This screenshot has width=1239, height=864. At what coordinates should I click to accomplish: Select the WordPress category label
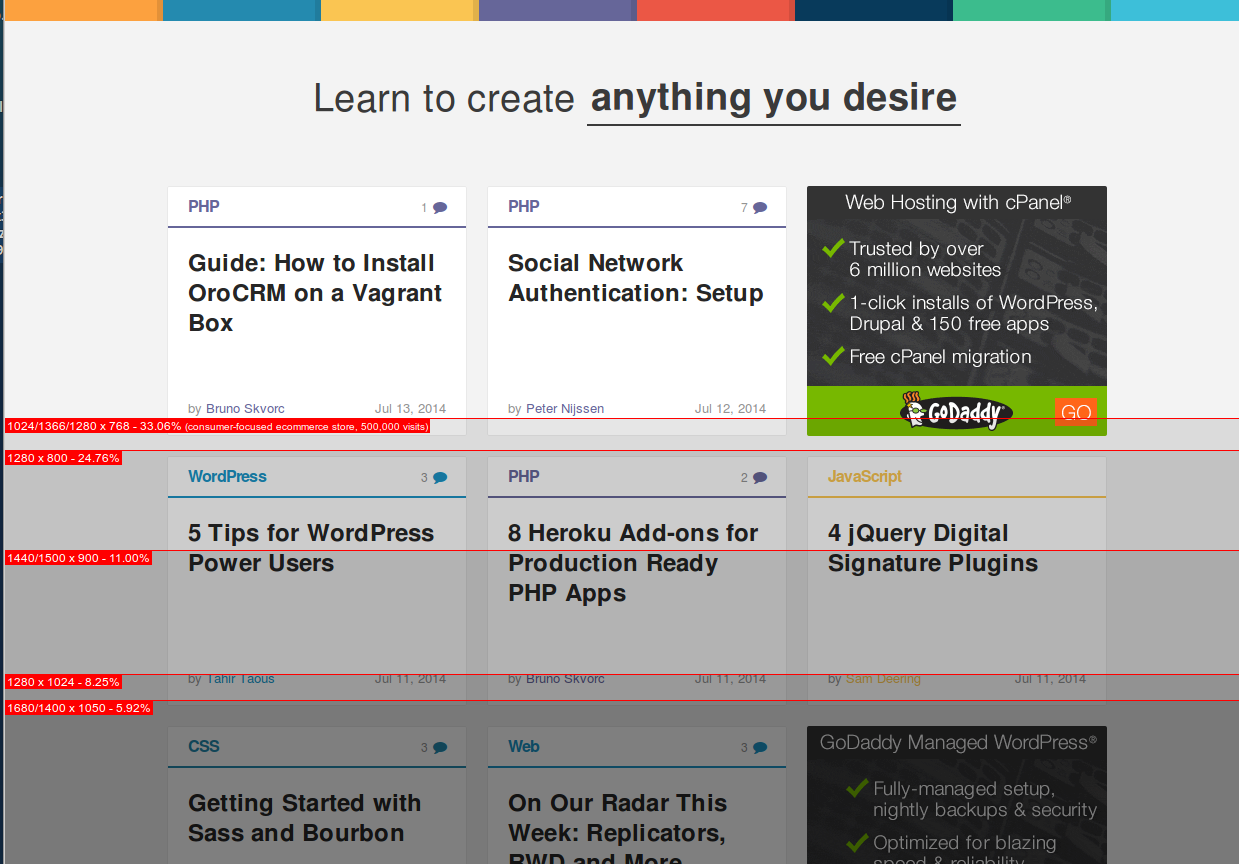pyautogui.click(x=227, y=477)
